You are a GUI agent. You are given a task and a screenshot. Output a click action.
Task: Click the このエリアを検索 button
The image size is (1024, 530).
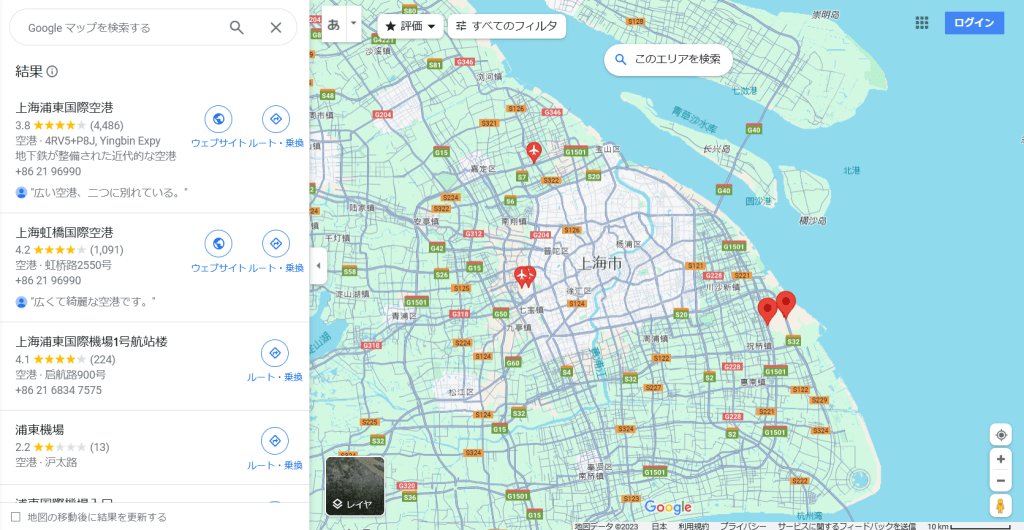668,59
